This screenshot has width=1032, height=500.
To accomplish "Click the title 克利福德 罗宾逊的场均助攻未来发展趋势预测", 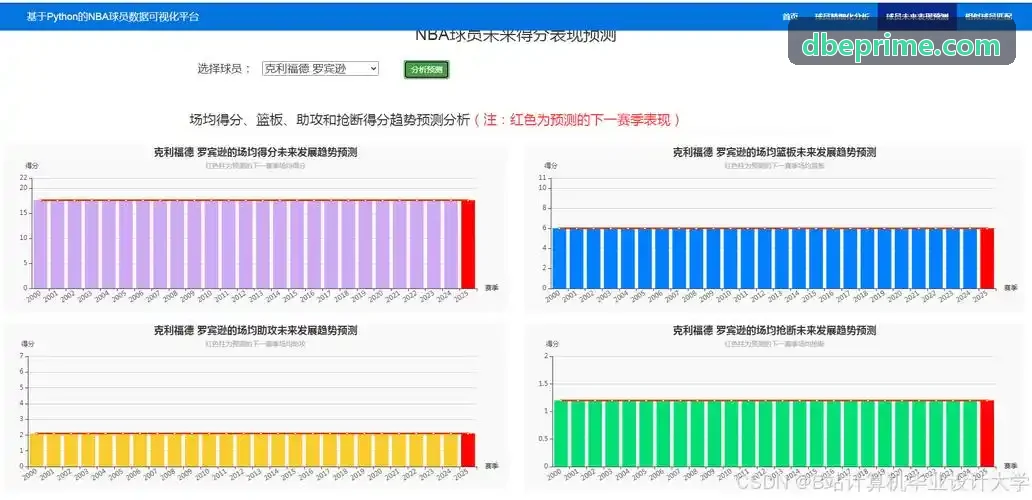I will point(255,330).
